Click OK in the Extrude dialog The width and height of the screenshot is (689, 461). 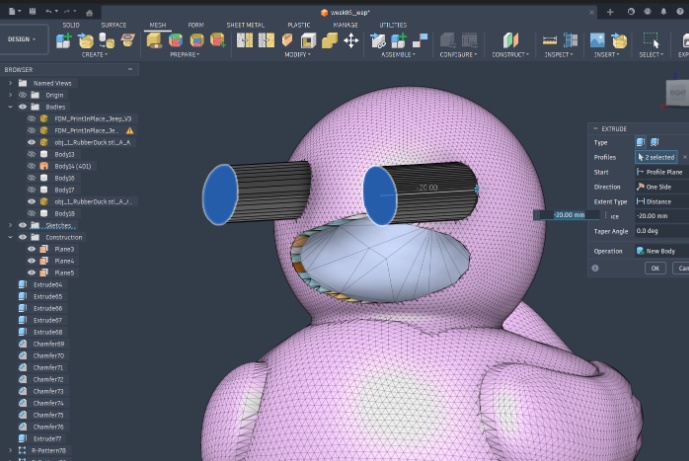tap(655, 268)
